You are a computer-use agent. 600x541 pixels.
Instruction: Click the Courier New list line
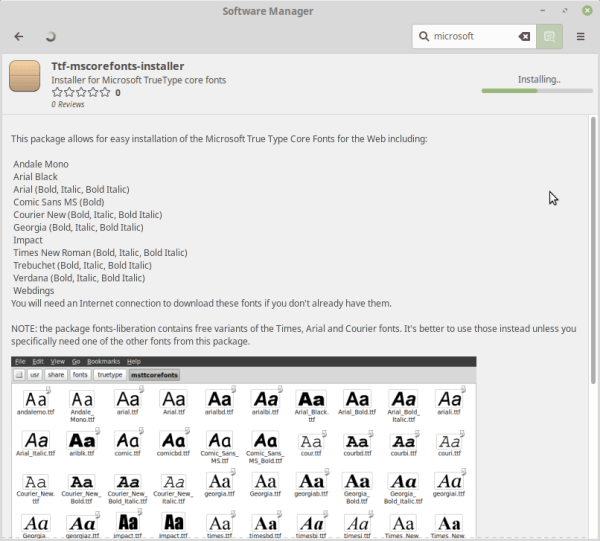[88, 215]
